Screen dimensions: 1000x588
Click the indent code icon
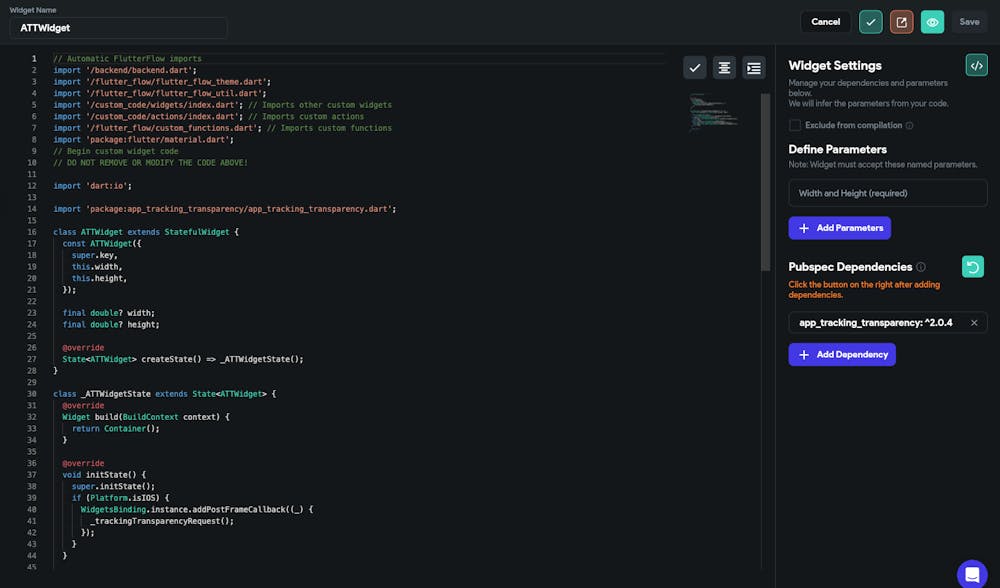tap(754, 67)
